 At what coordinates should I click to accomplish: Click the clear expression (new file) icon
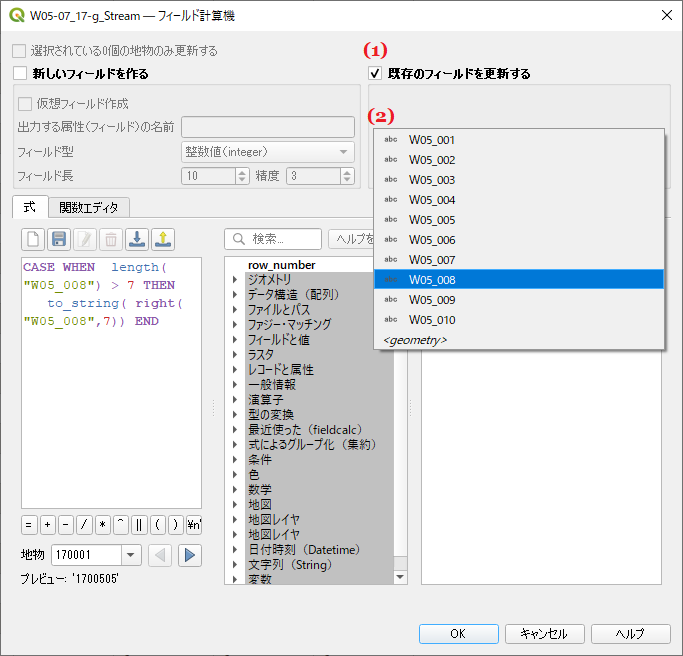coord(33,239)
